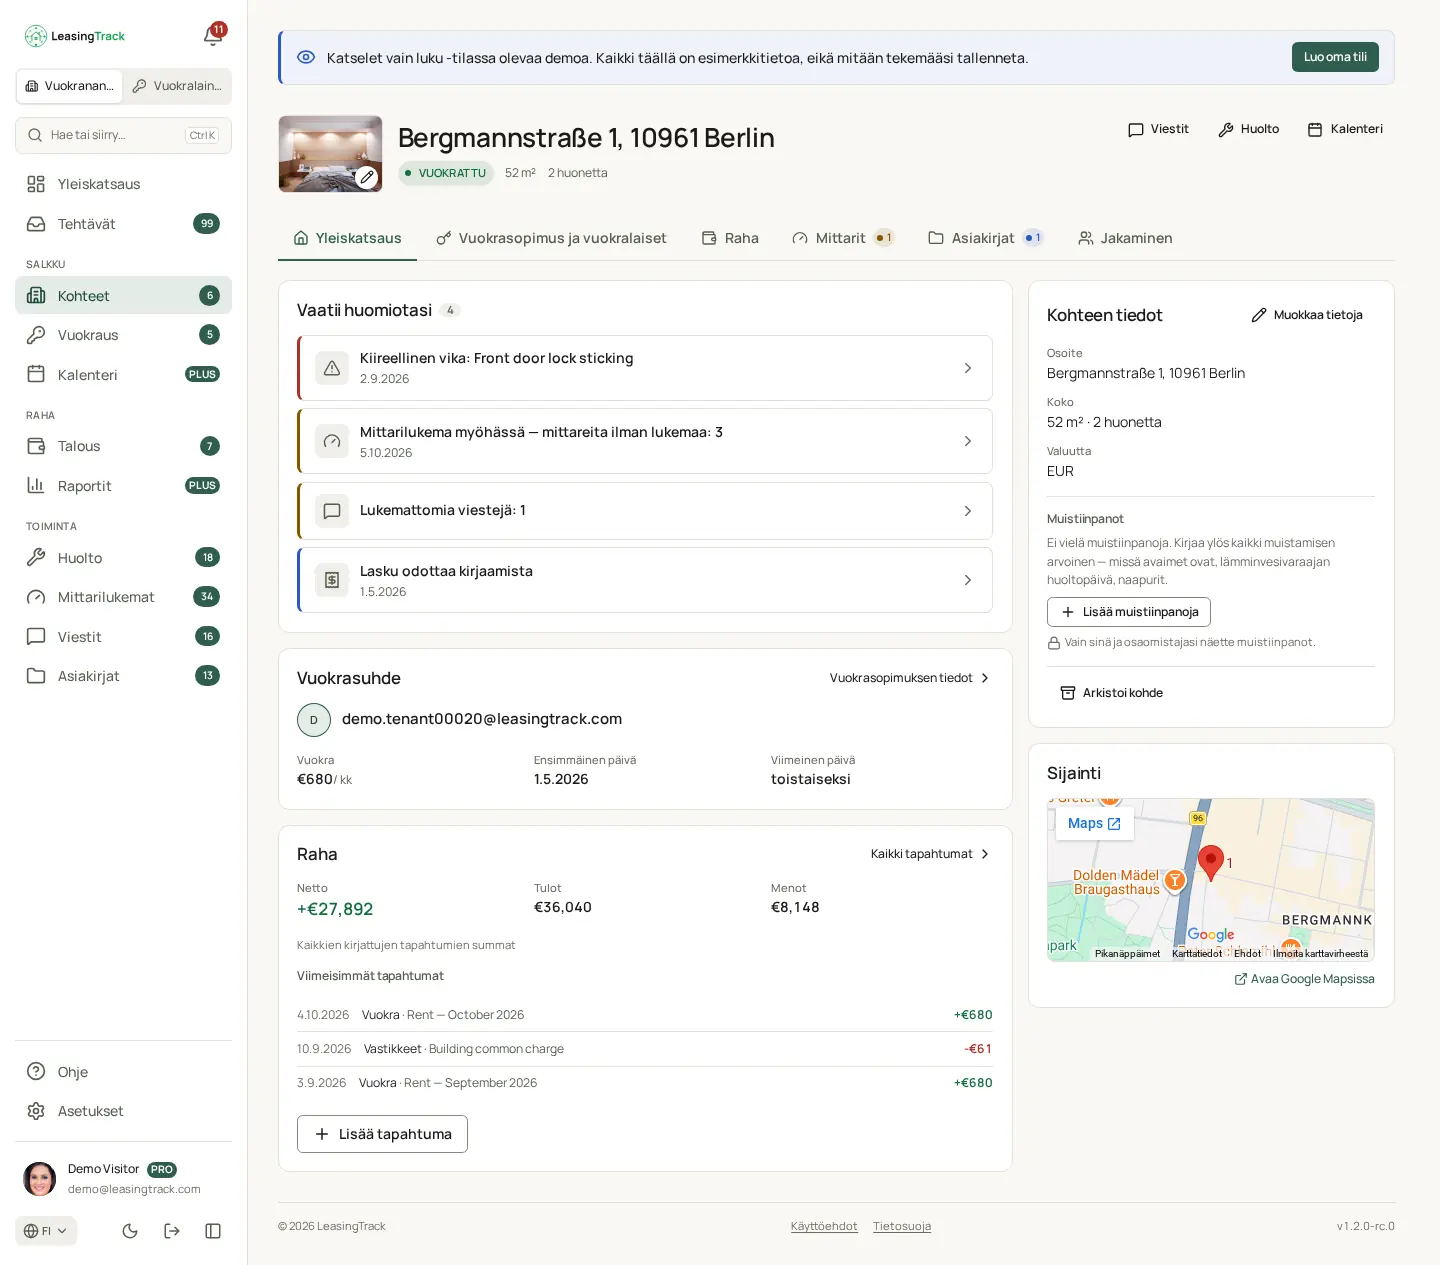Click the log out icon in the sidebar footer
The image size is (1440, 1265).
[x=172, y=1231]
